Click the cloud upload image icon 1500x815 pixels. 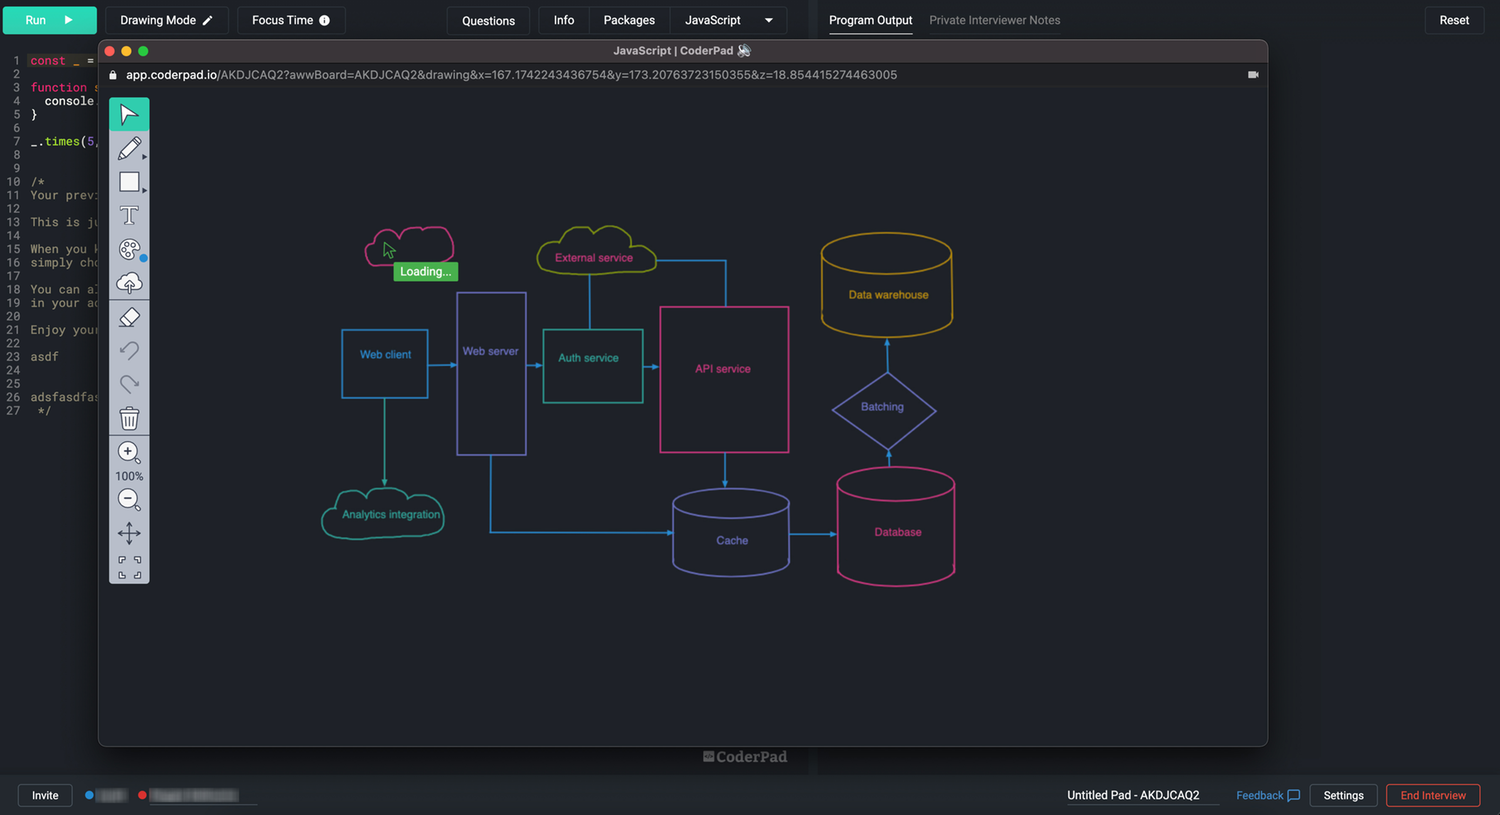[129, 284]
